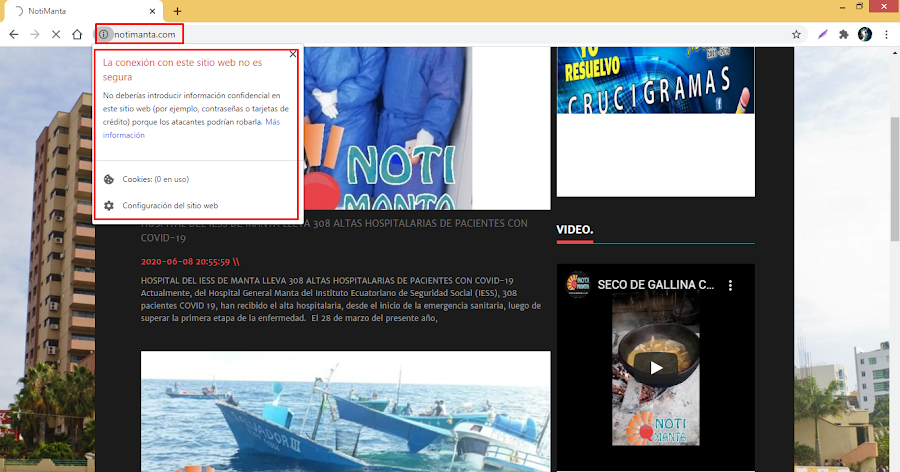Click site information icon in address bar
Image resolution: width=900 pixels, height=472 pixels.
[103, 34]
